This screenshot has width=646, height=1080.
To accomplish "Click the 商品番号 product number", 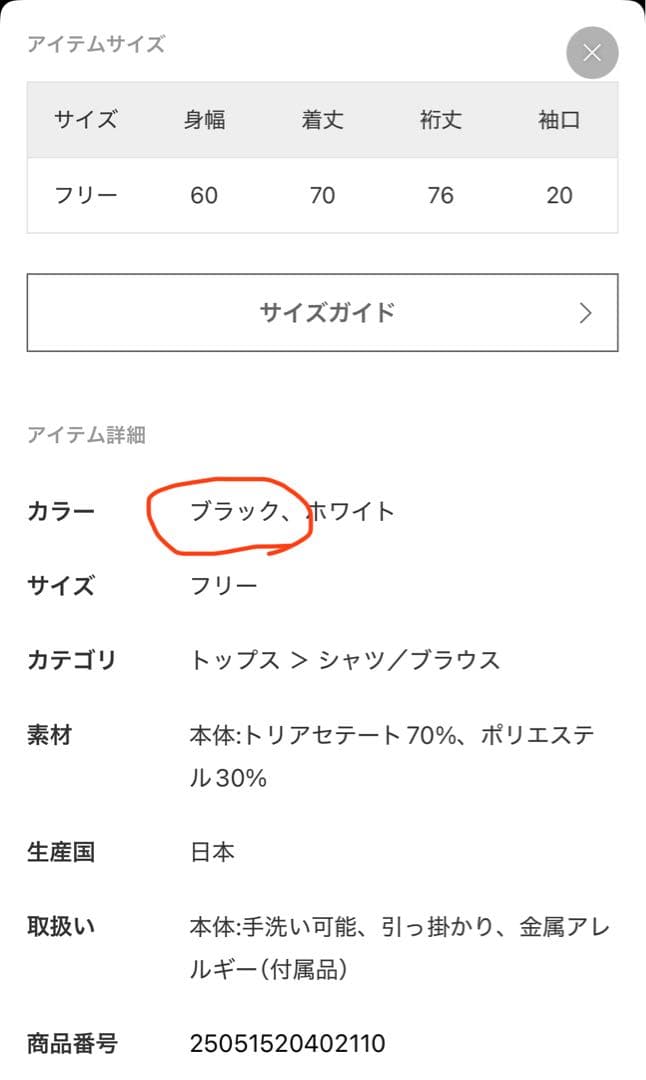I will click(x=287, y=1045).
